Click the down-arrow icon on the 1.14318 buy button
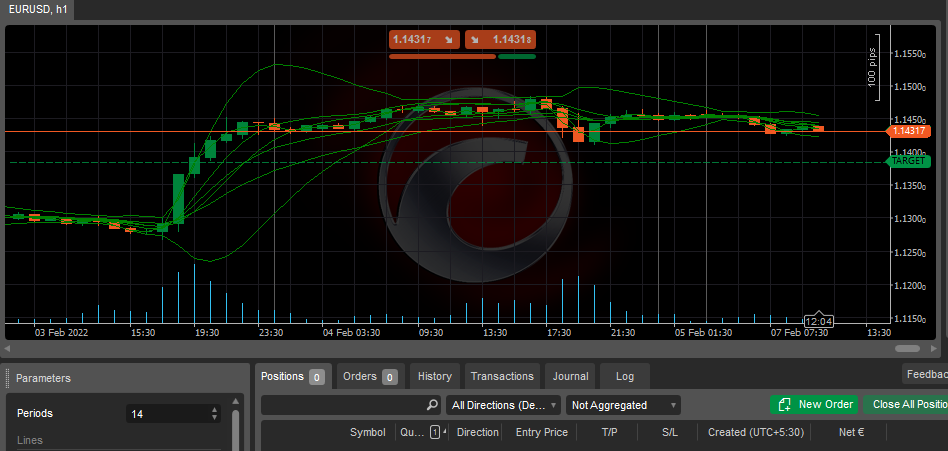Screen dimensions: 948x451 [475, 39]
